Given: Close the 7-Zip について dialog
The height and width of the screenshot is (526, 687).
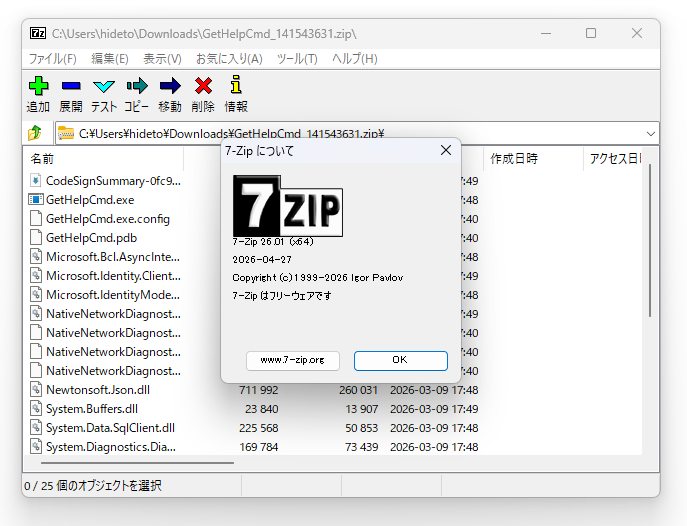Looking at the screenshot, I should (x=446, y=150).
